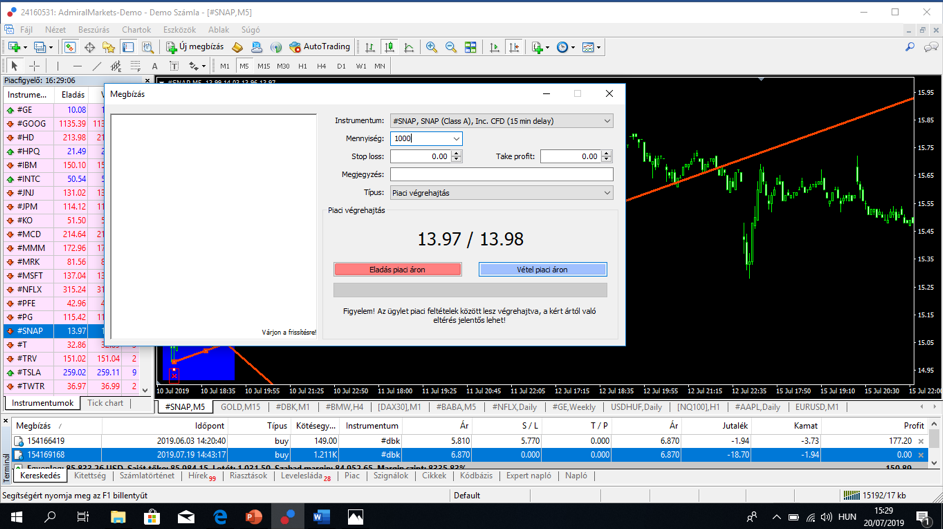Switch to the MN timeframe
The image size is (943, 529).
tap(379, 66)
